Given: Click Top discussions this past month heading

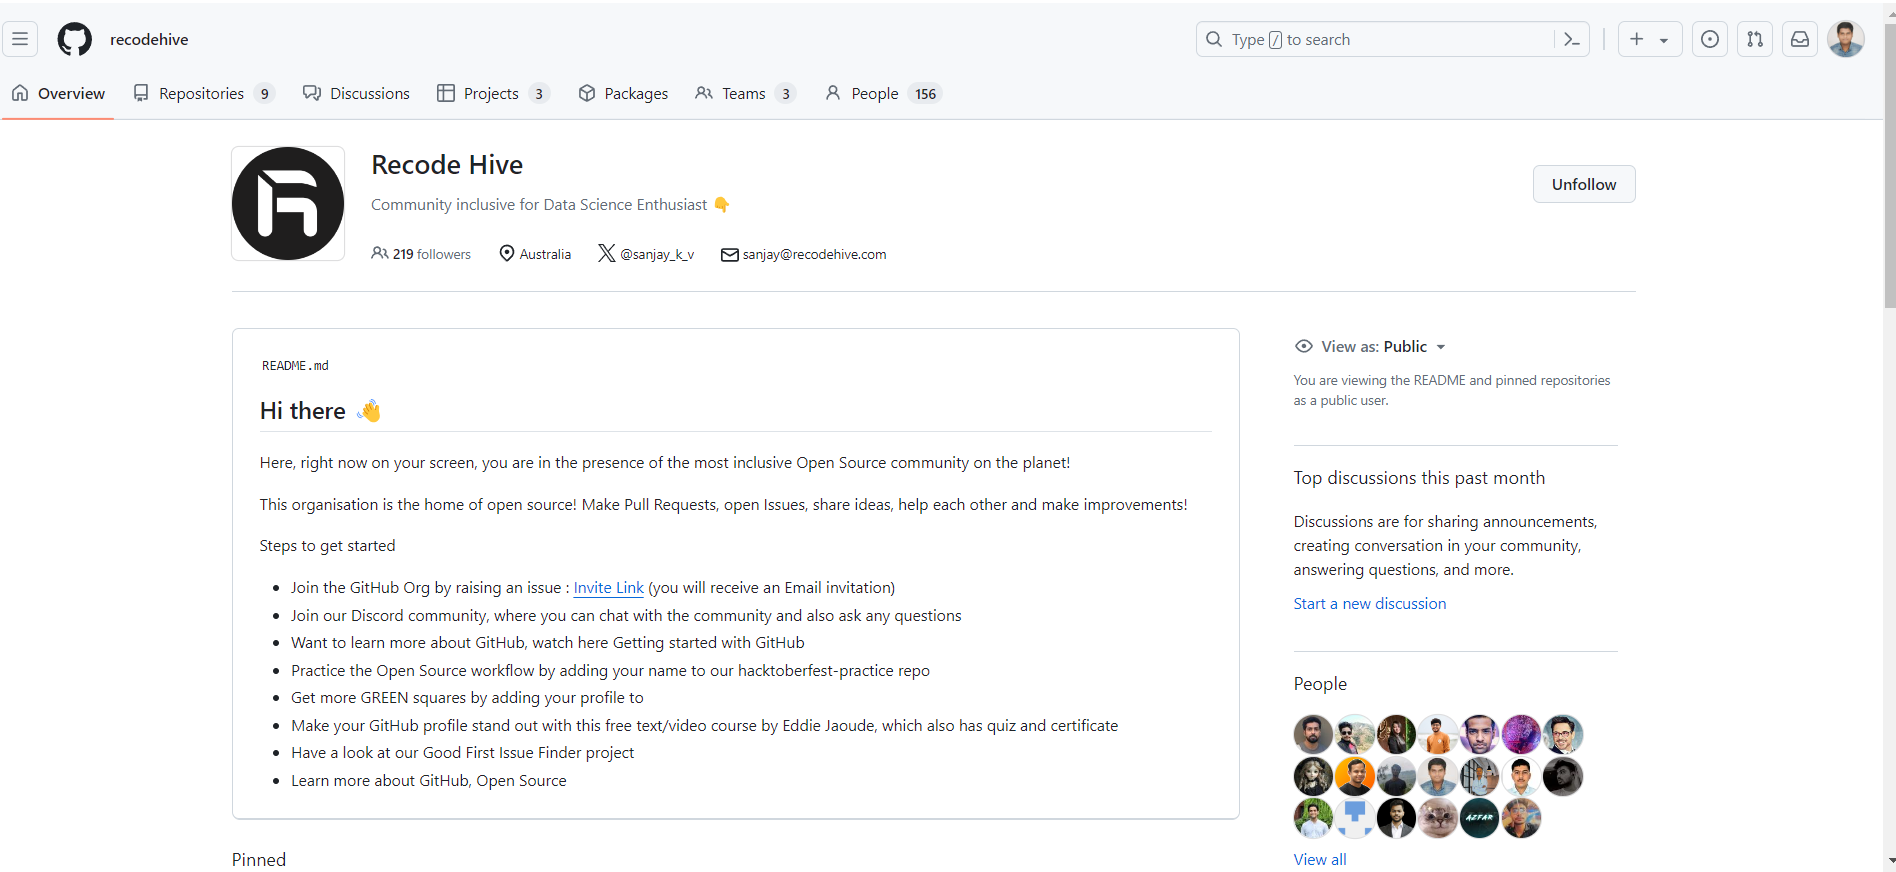Looking at the screenshot, I should point(1419,478).
